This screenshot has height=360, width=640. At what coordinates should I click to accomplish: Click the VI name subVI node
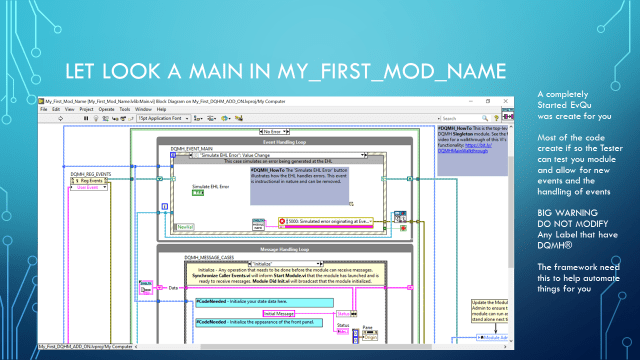(x=258, y=224)
